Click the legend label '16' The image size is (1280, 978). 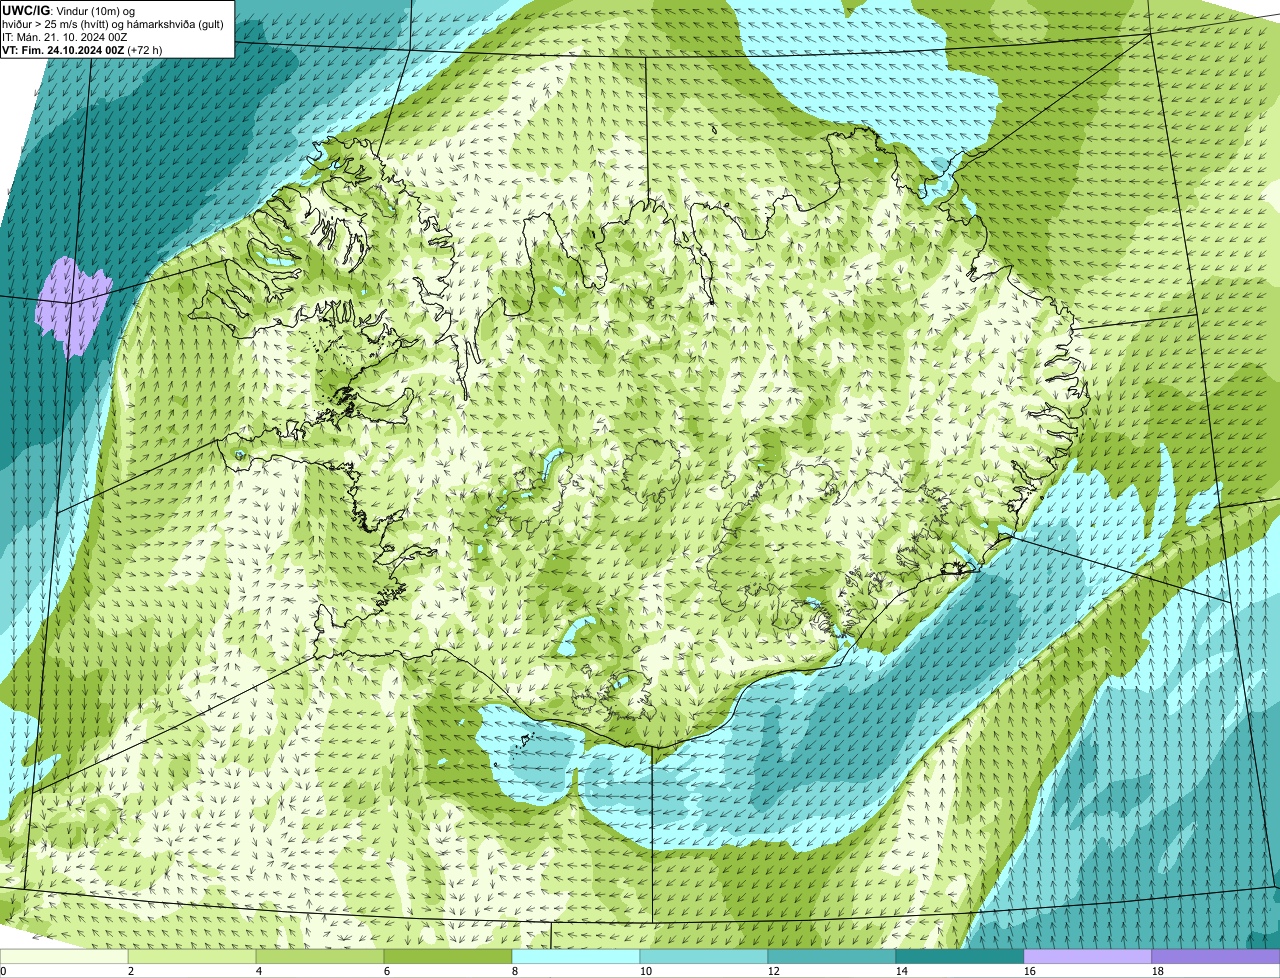pyautogui.click(x=1030, y=971)
